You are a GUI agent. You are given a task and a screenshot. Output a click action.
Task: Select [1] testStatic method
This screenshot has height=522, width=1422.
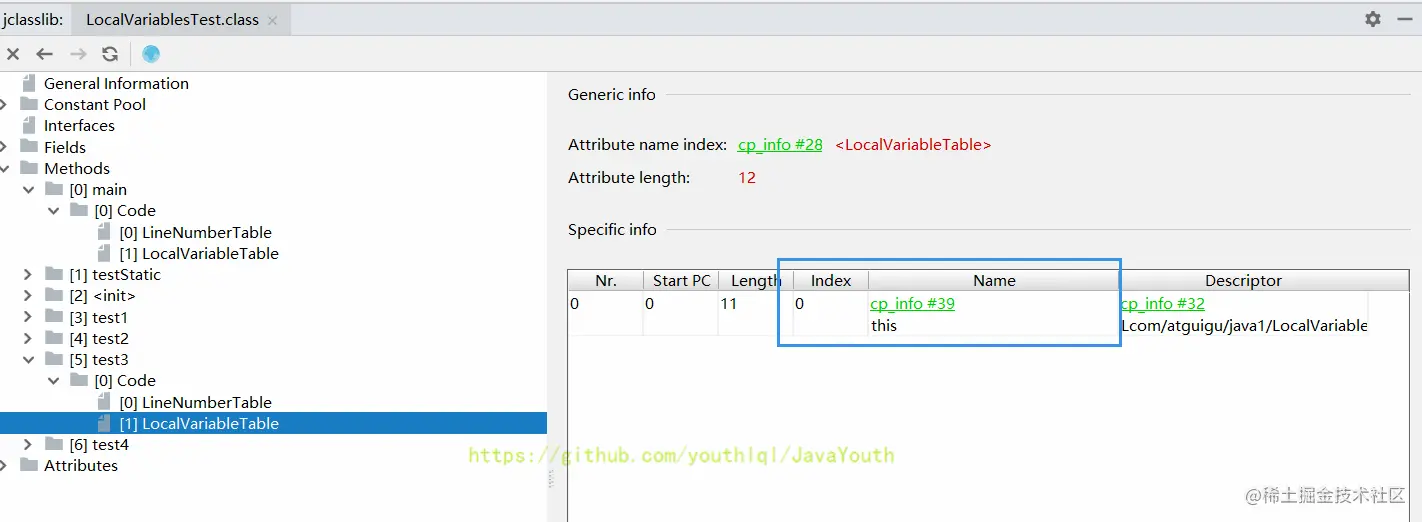pyautogui.click(x=115, y=275)
